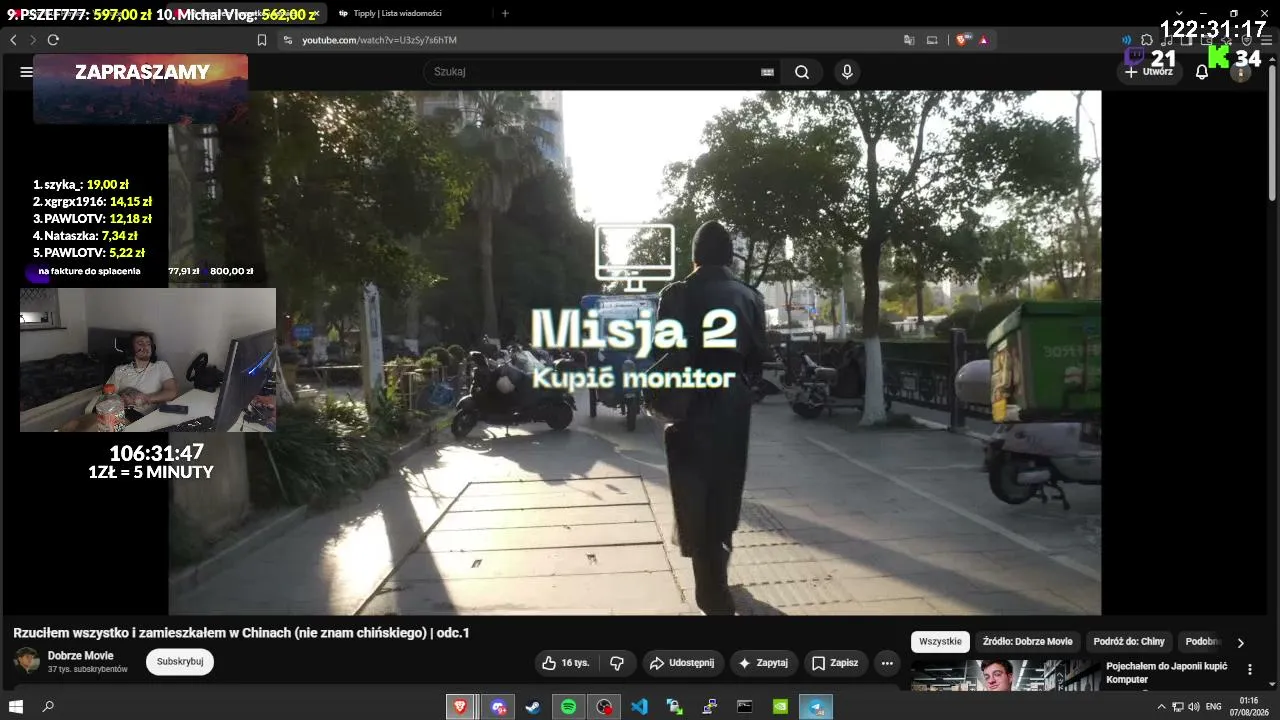Open options menu for the Japonia video suggestion

[x=1249, y=669]
